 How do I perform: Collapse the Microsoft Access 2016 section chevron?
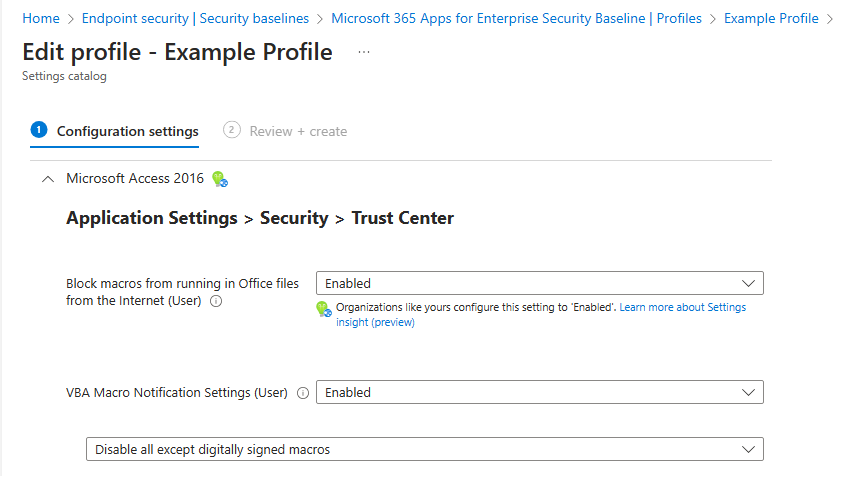[x=47, y=179]
